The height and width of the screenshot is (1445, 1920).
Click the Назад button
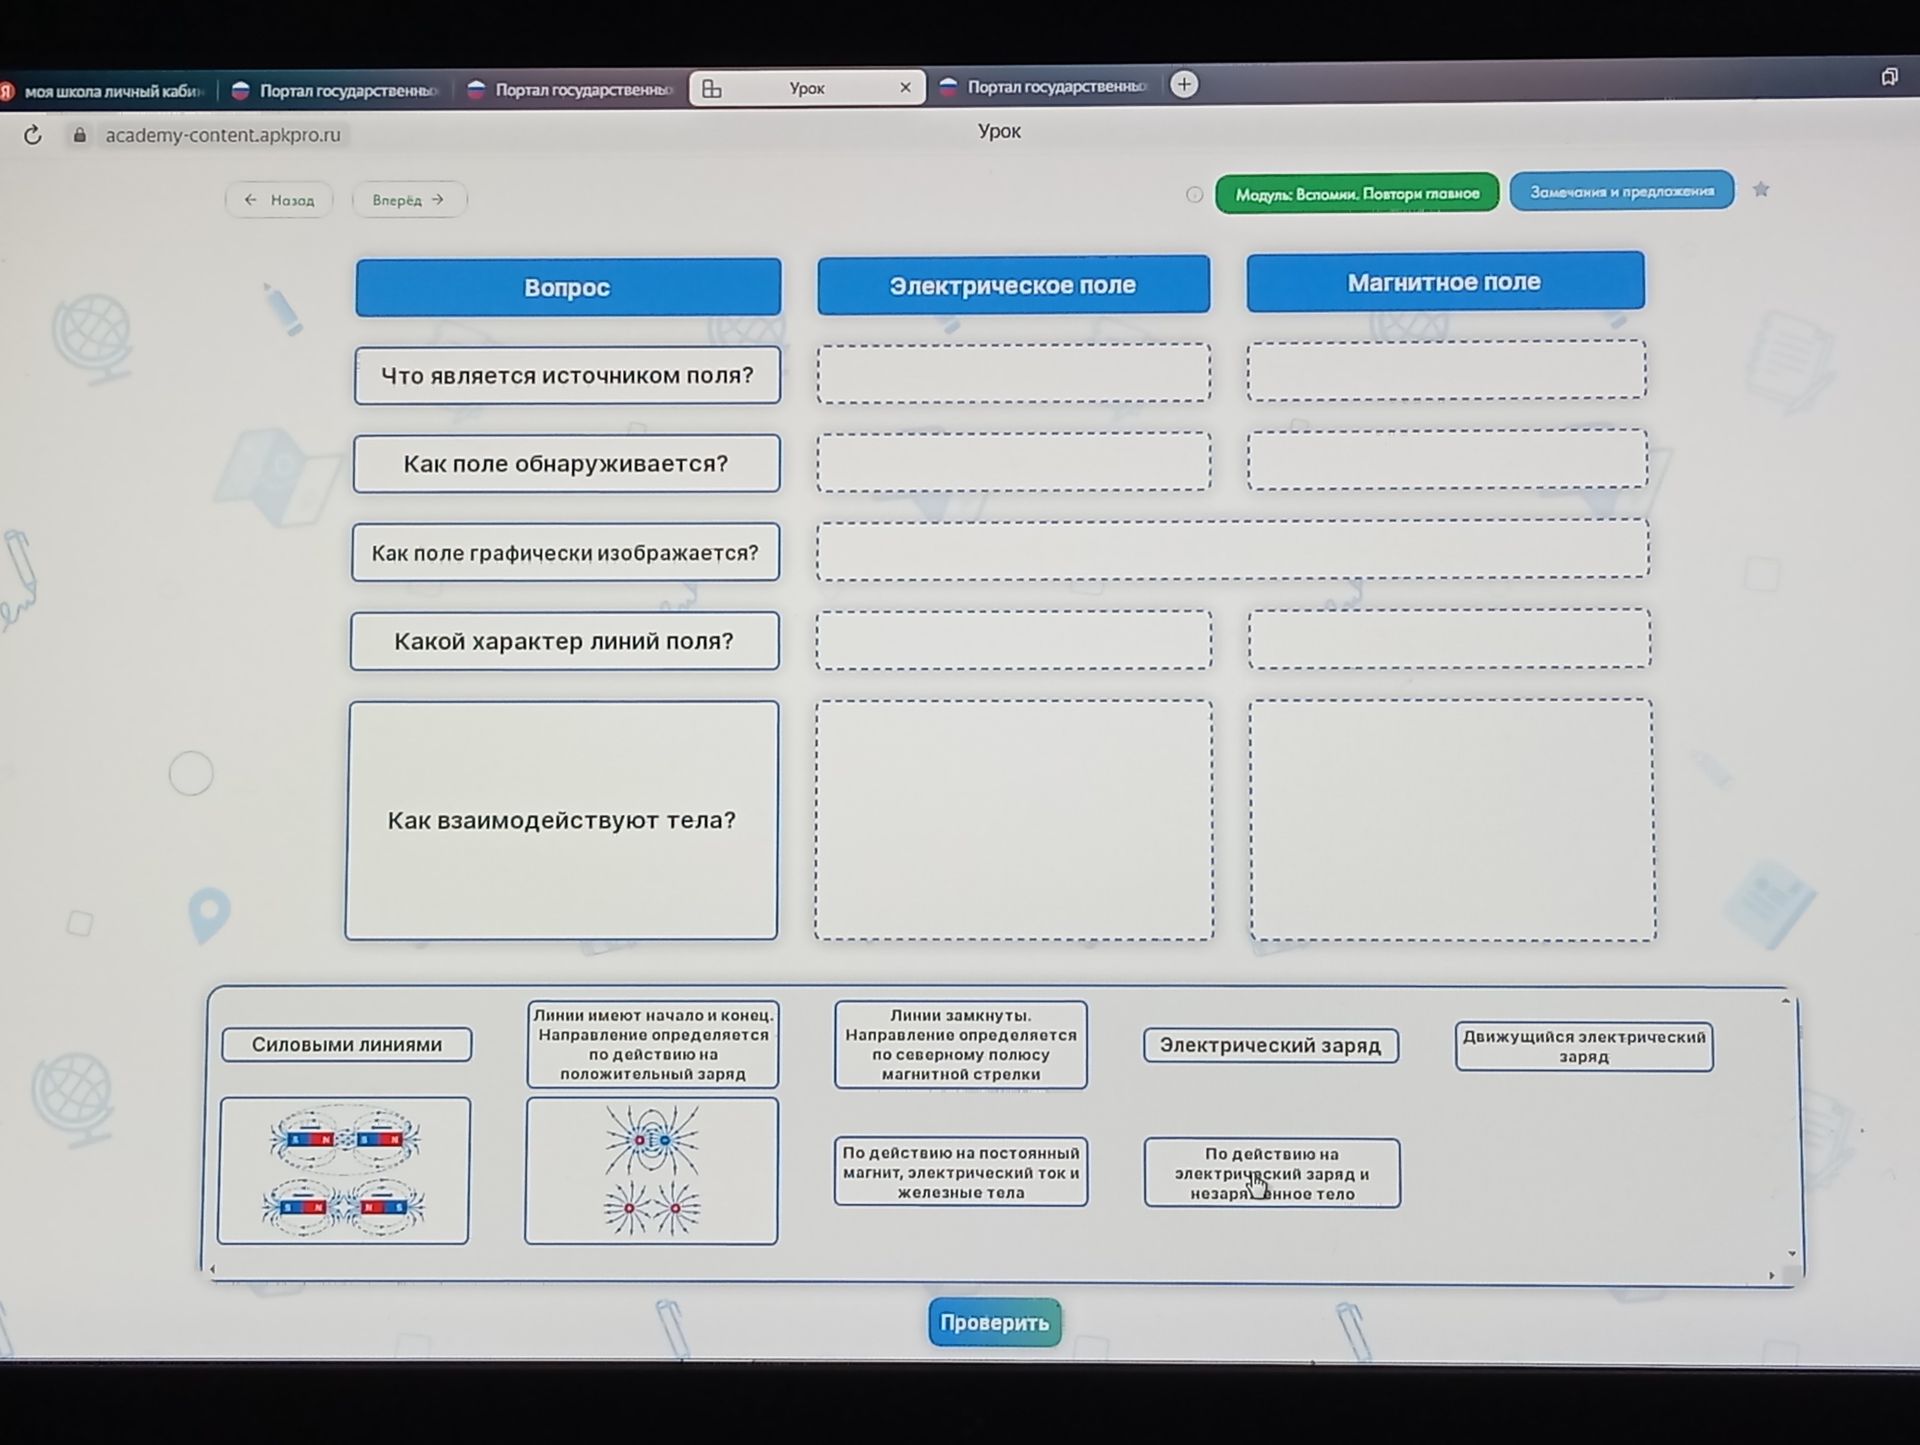279,200
